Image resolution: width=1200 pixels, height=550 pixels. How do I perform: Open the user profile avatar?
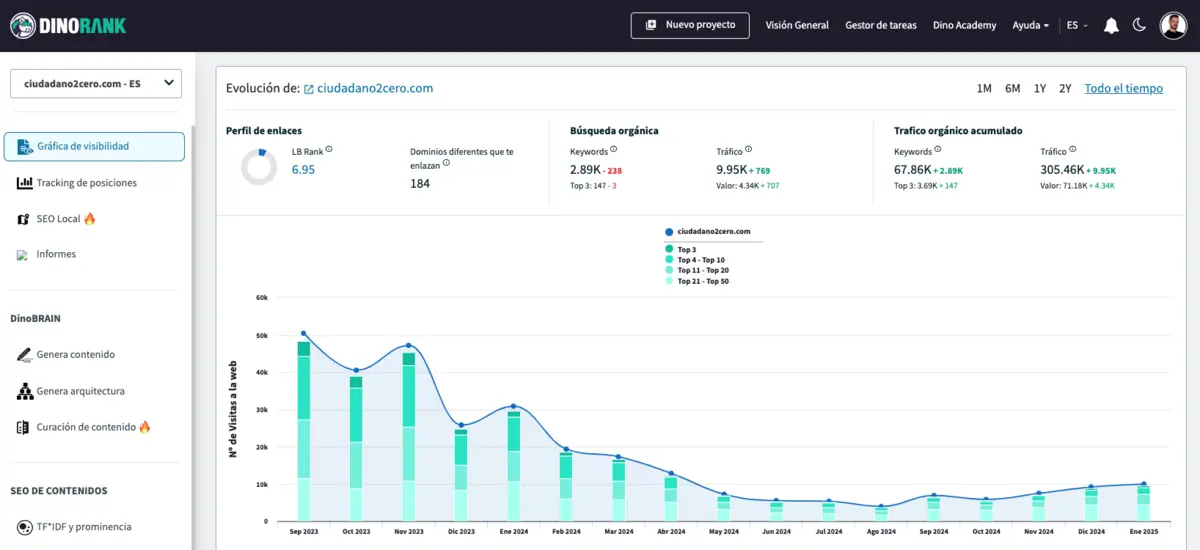tap(1174, 25)
